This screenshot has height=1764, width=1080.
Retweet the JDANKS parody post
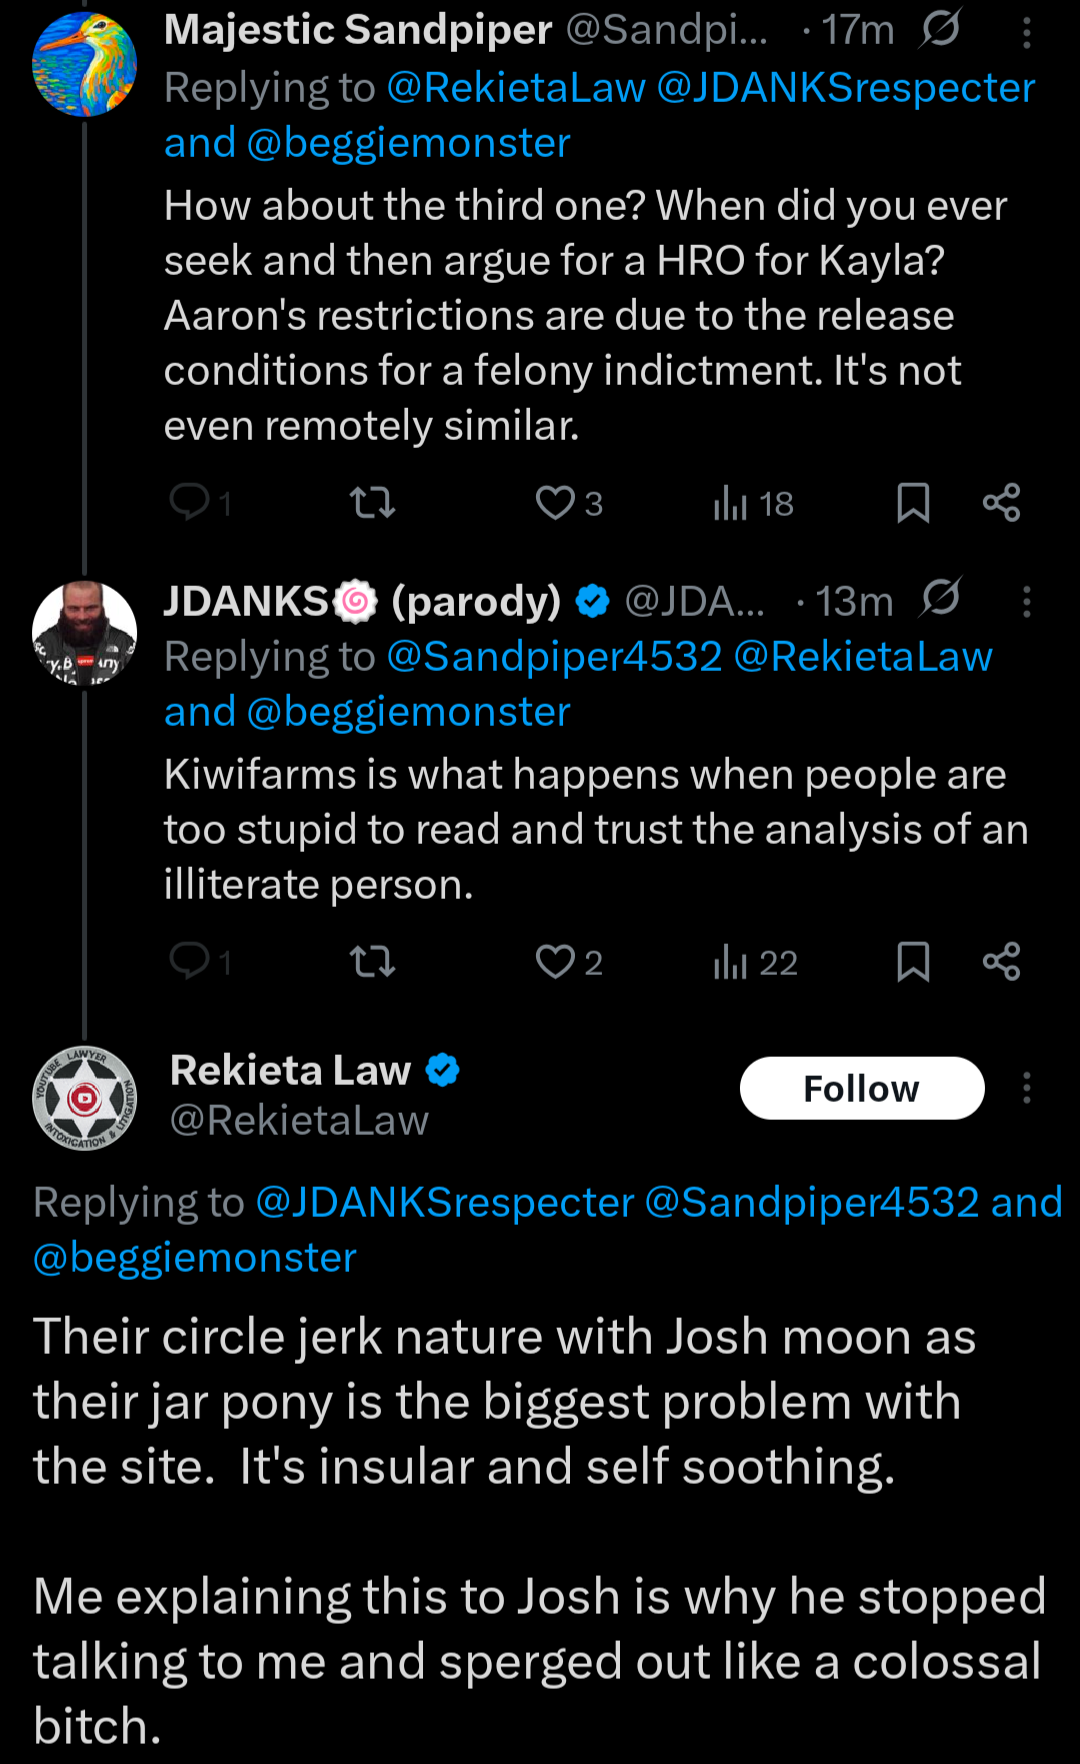[x=373, y=961]
